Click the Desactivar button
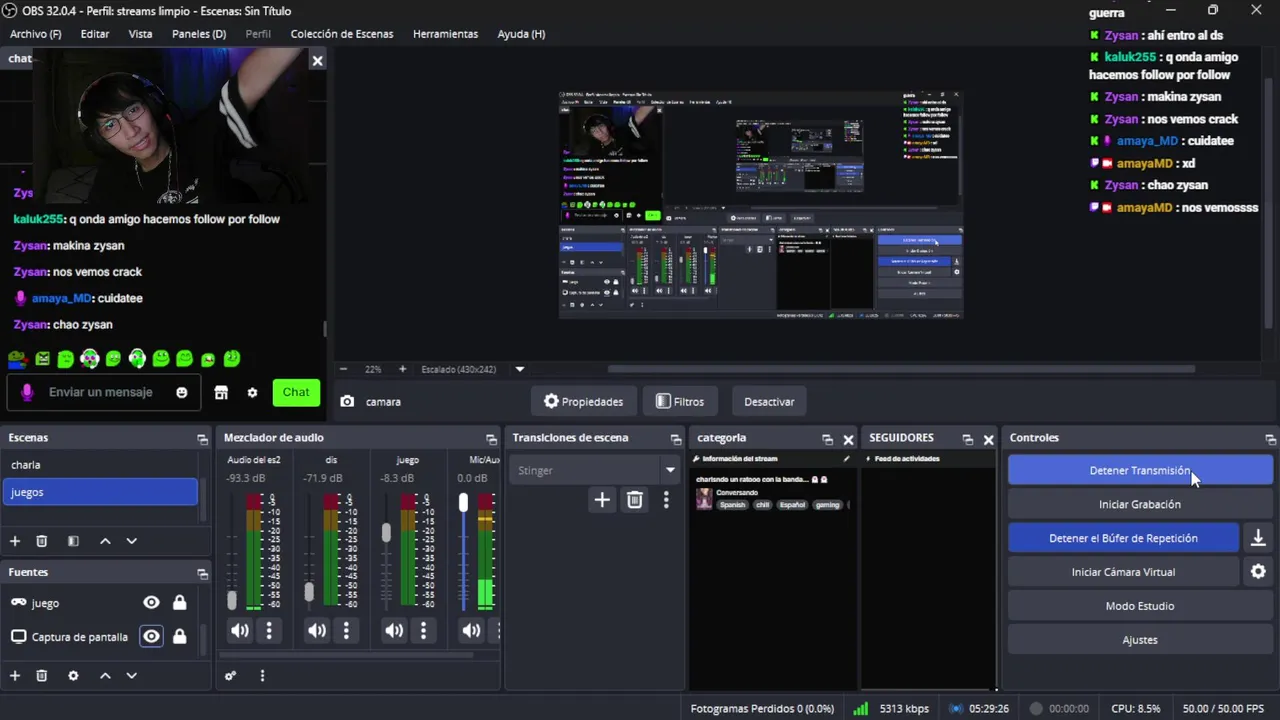Viewport: 1280px width, 720px height. pyautogui.click(x=769, y=402)
